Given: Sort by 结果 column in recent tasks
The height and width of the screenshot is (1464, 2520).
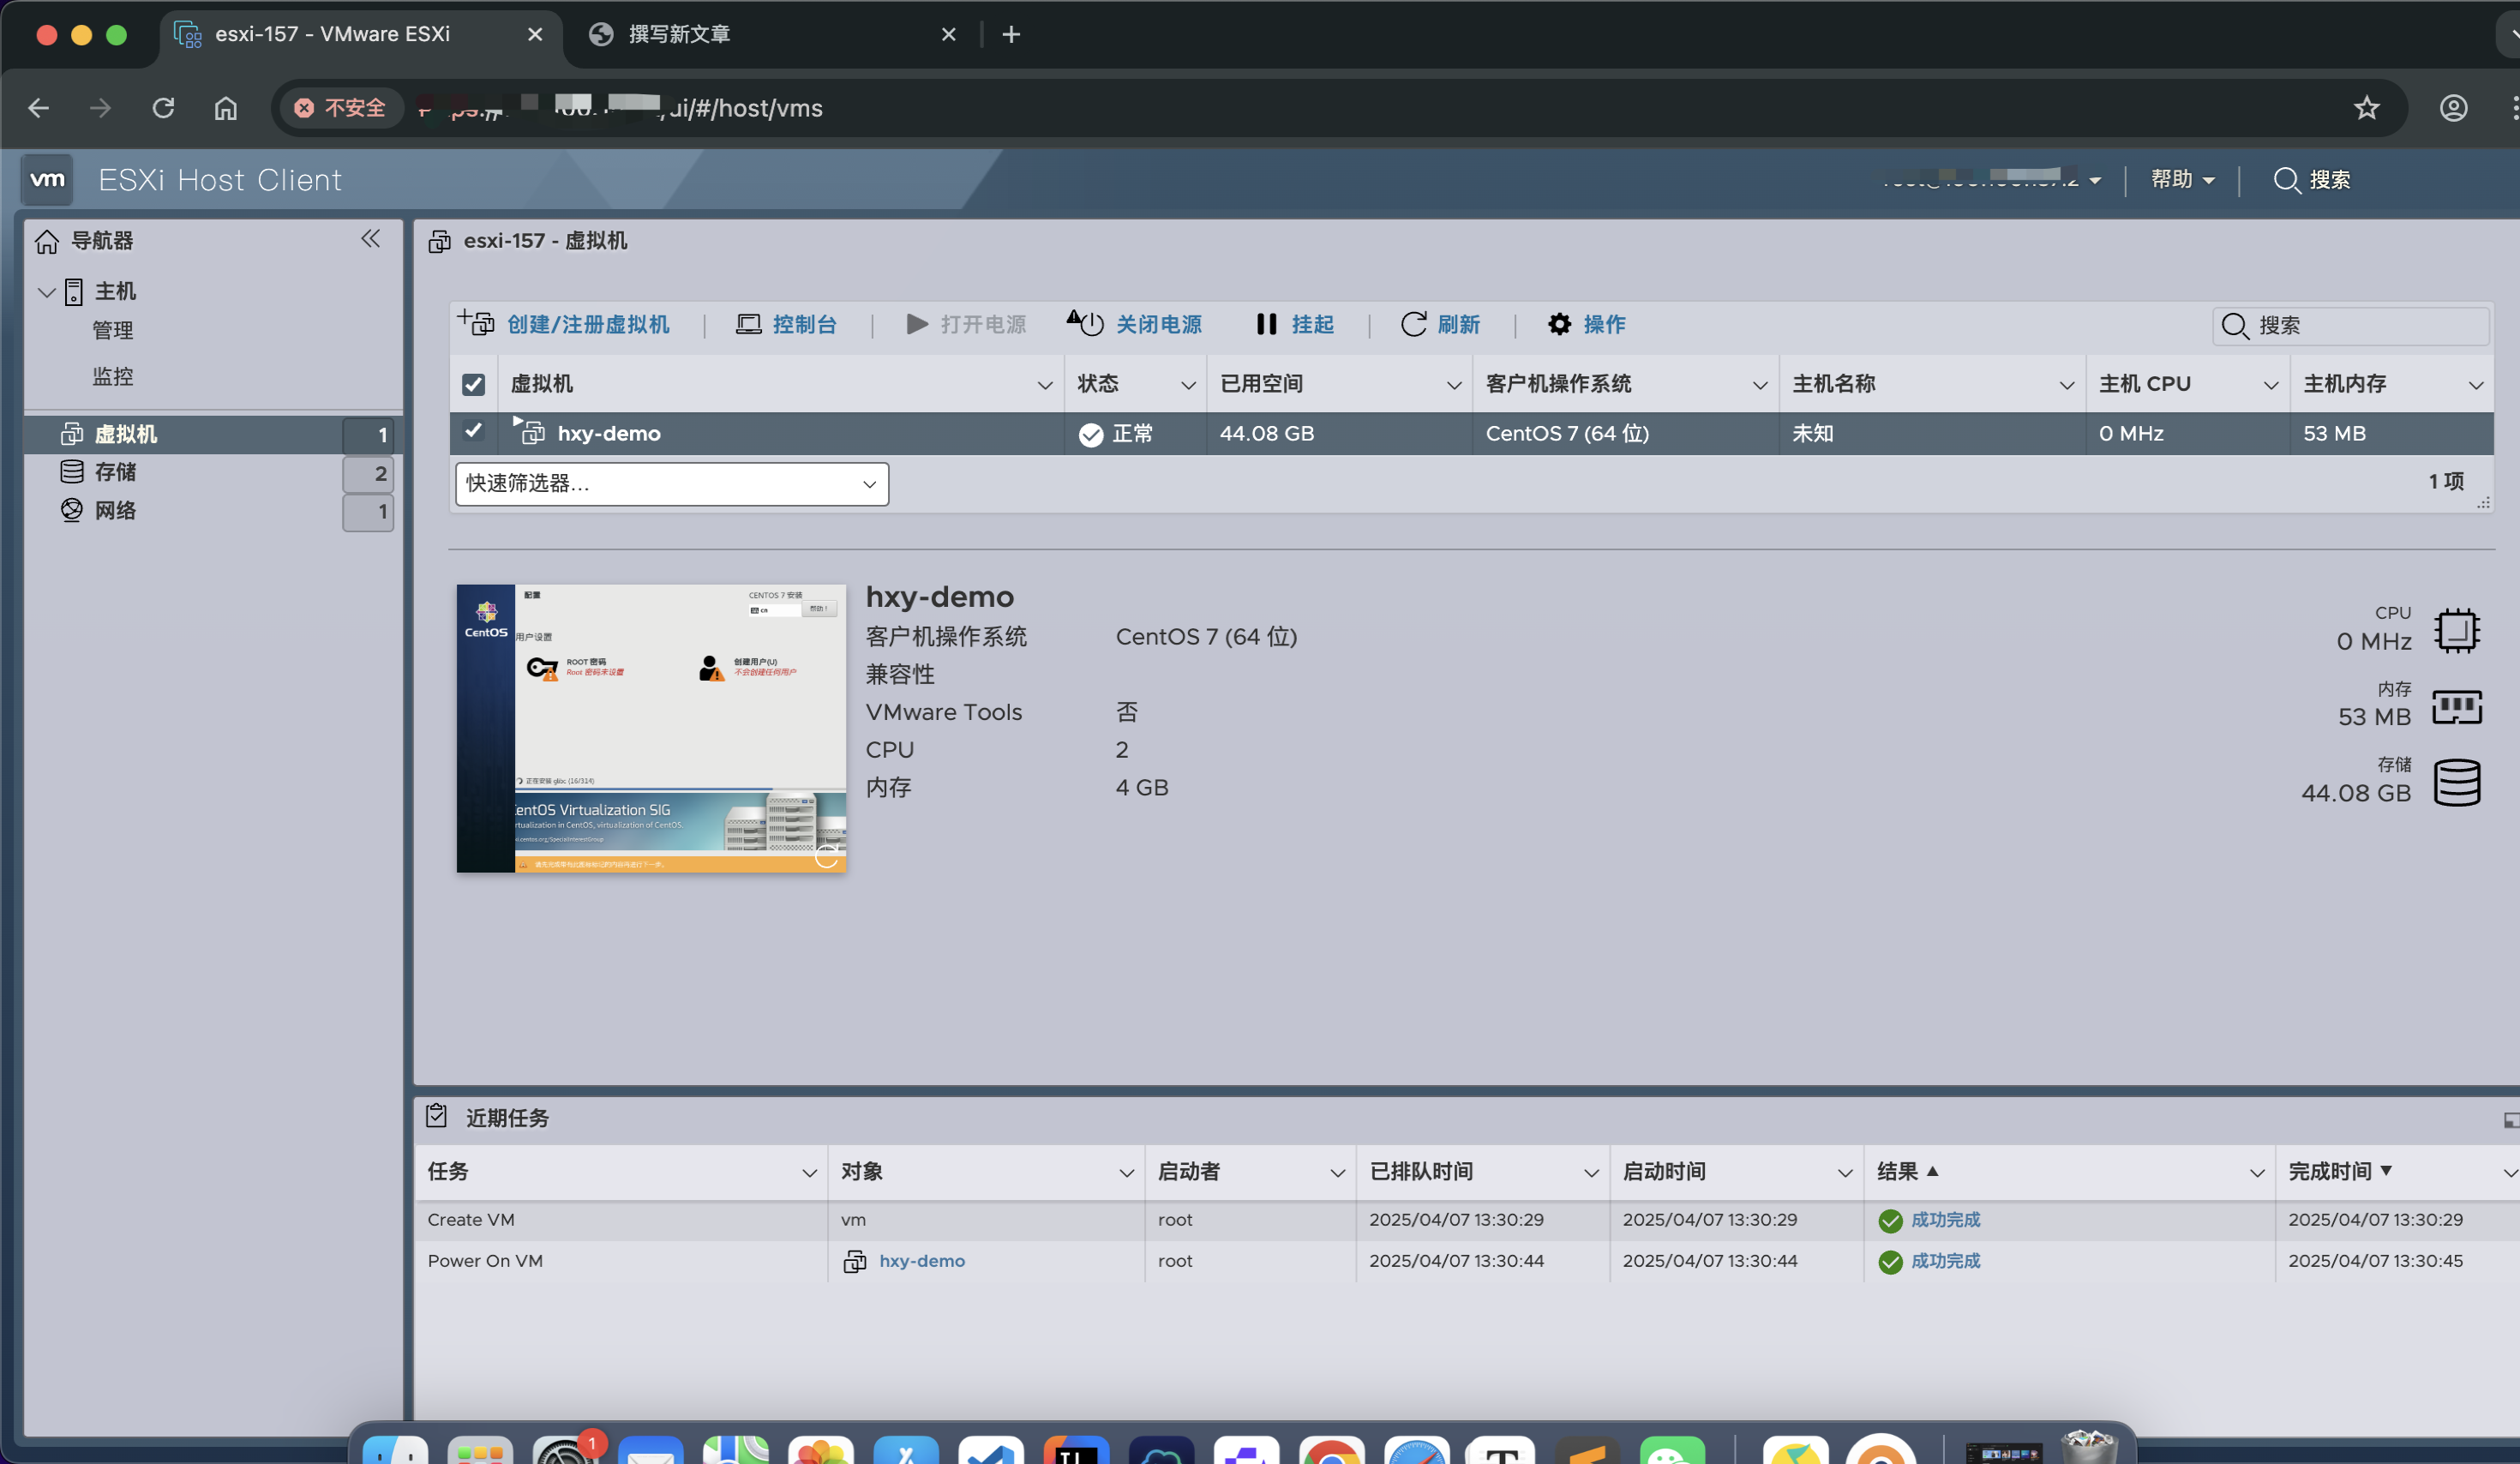Looking at the screenshot, I should 1898,1171.
